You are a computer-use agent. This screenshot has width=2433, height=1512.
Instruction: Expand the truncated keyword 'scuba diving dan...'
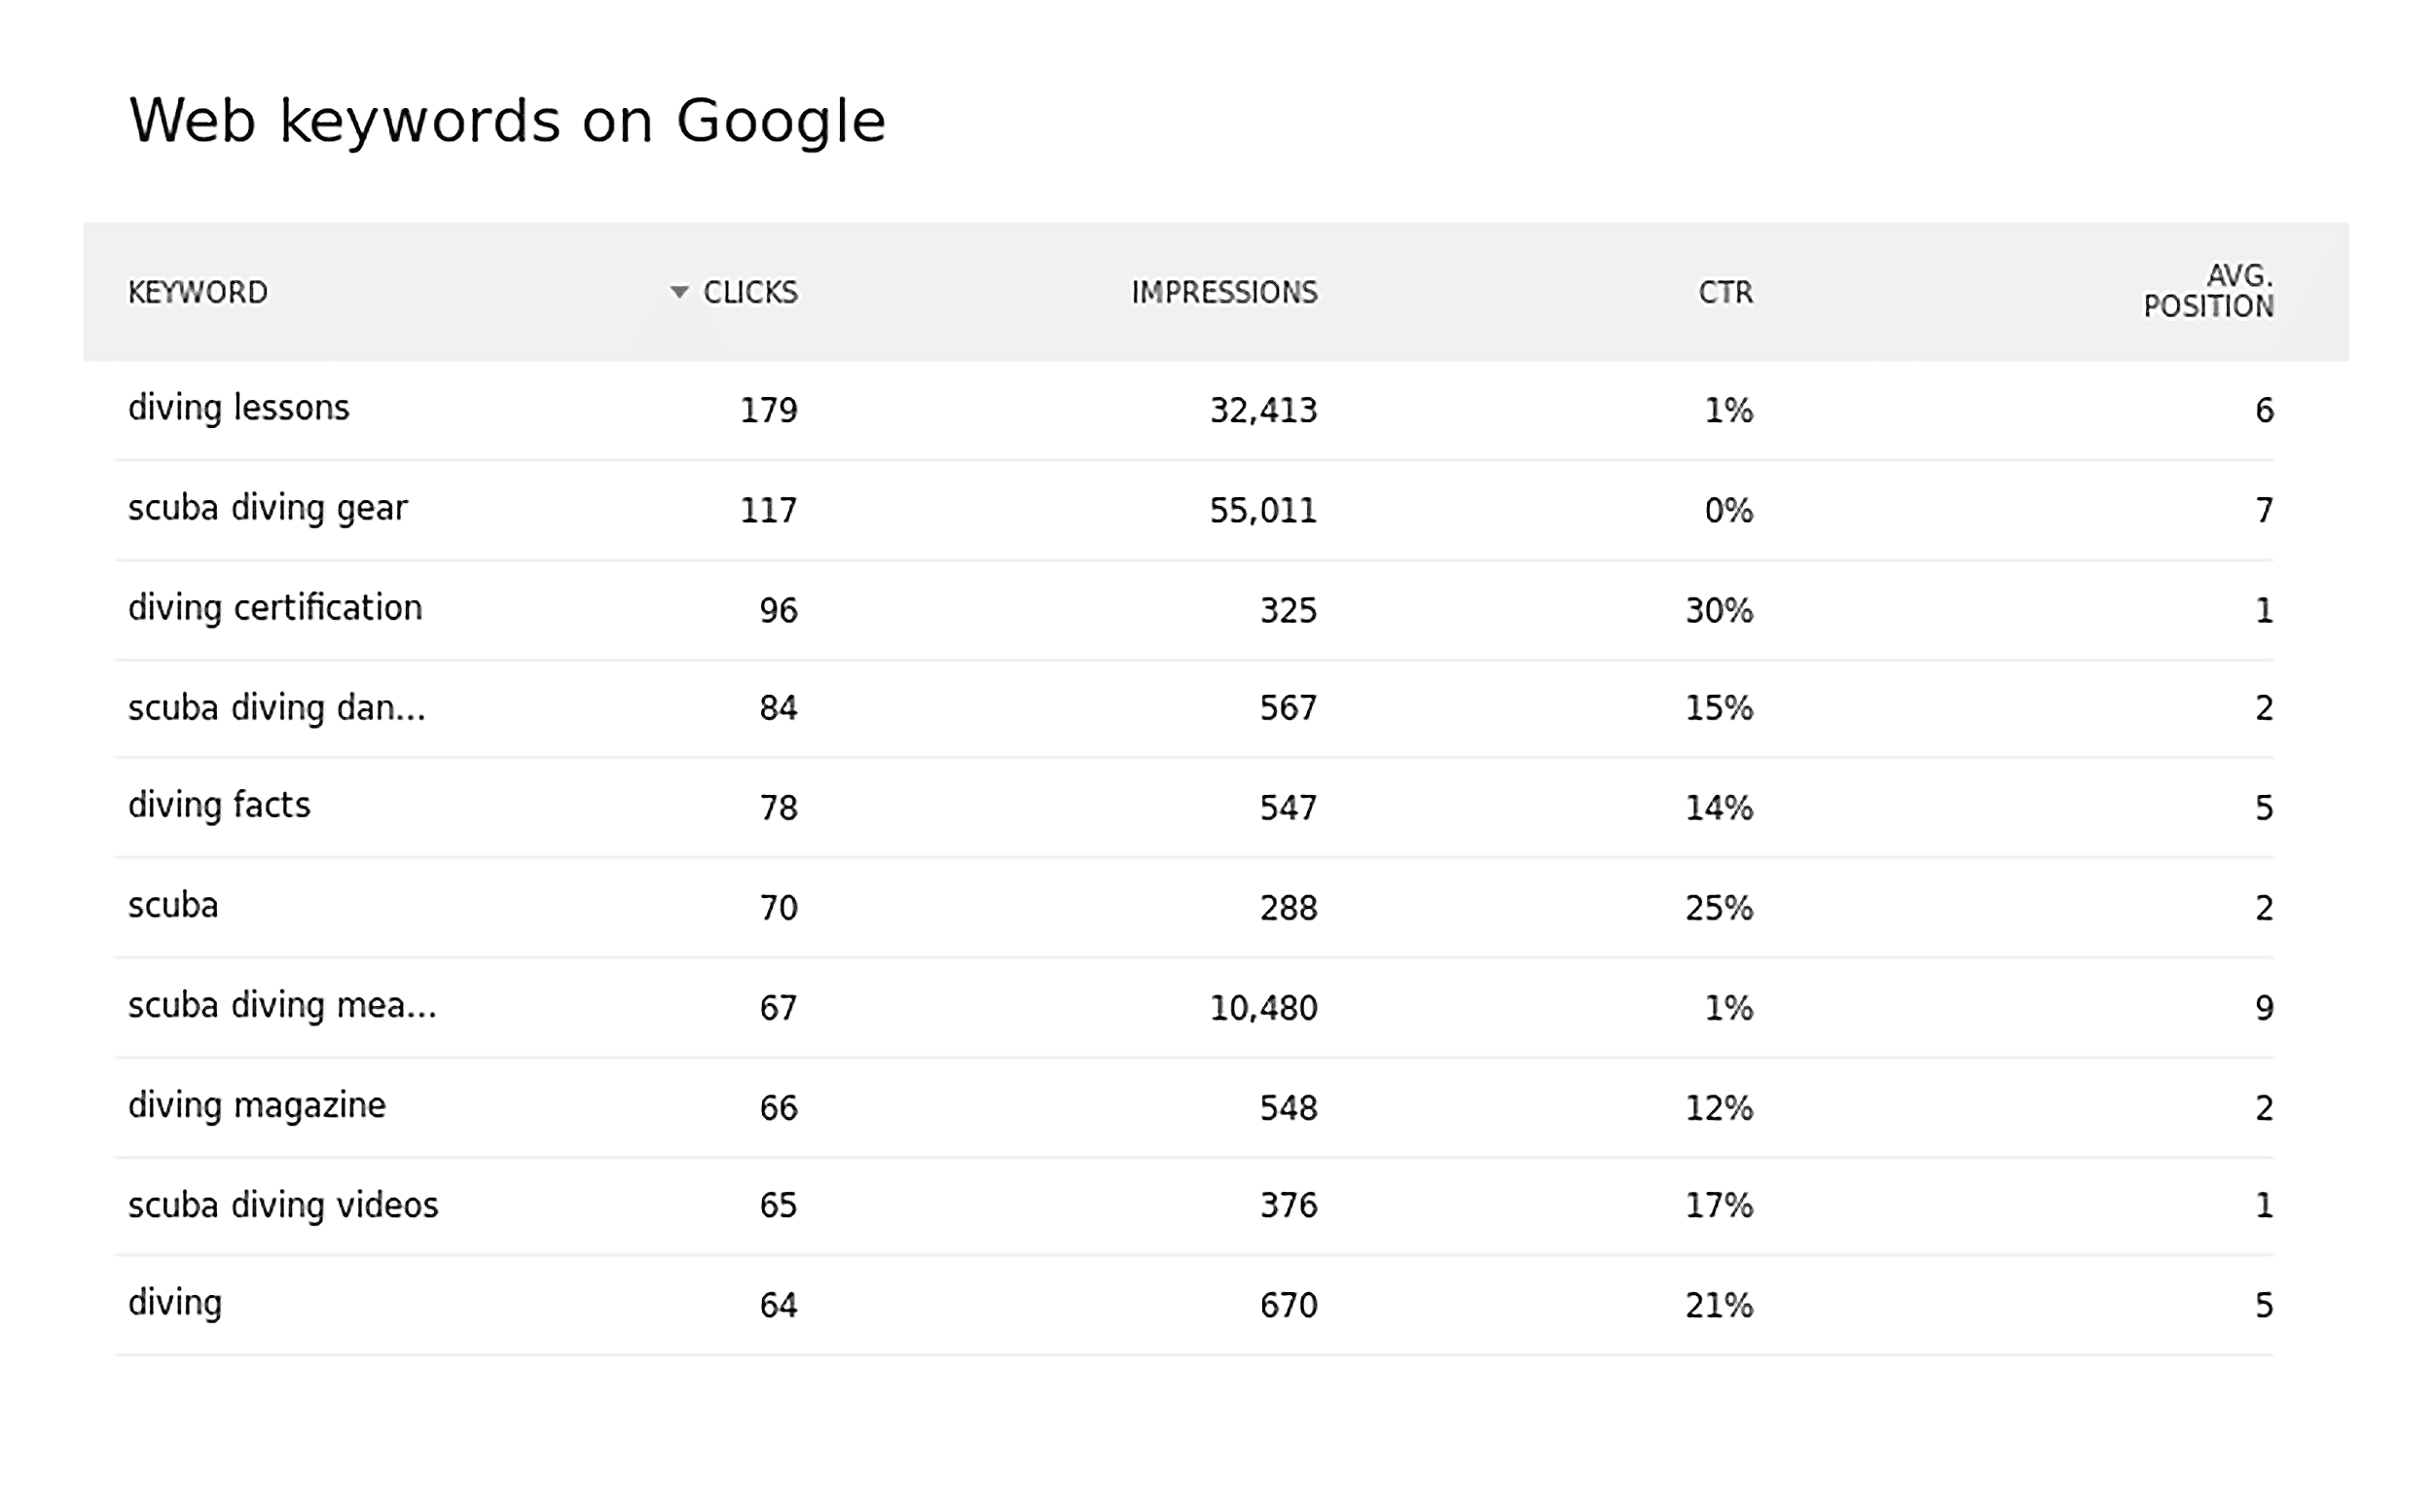pos(277,707)
